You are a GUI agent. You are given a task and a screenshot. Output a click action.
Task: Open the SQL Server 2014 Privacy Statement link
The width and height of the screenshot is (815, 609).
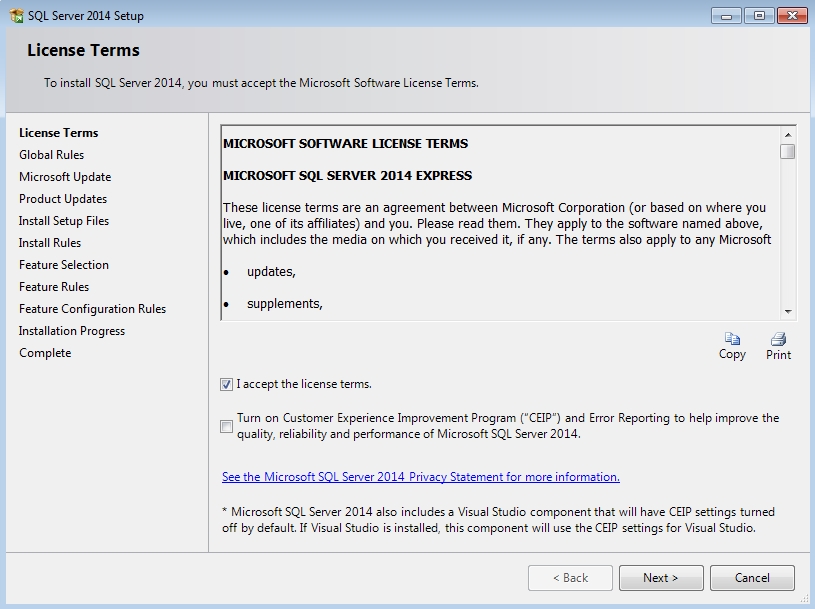(x=420, y=477)
